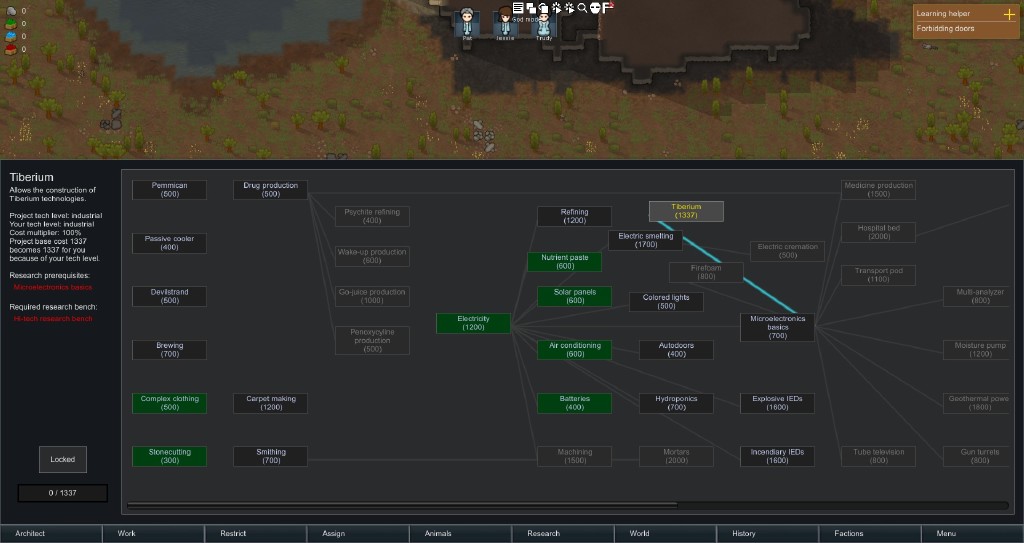Select the Firefoam research project
Screen dimensions: 1024x543
[706, 272]
